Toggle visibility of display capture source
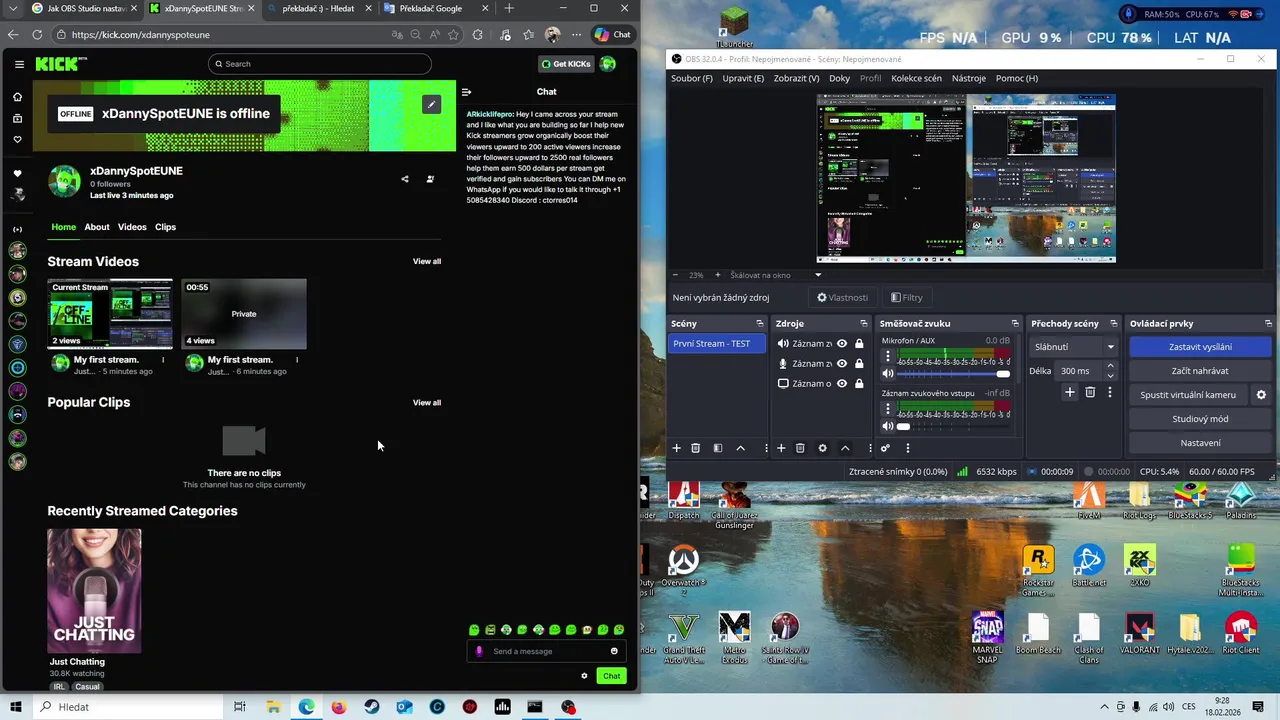 click(x=842, y=384)
